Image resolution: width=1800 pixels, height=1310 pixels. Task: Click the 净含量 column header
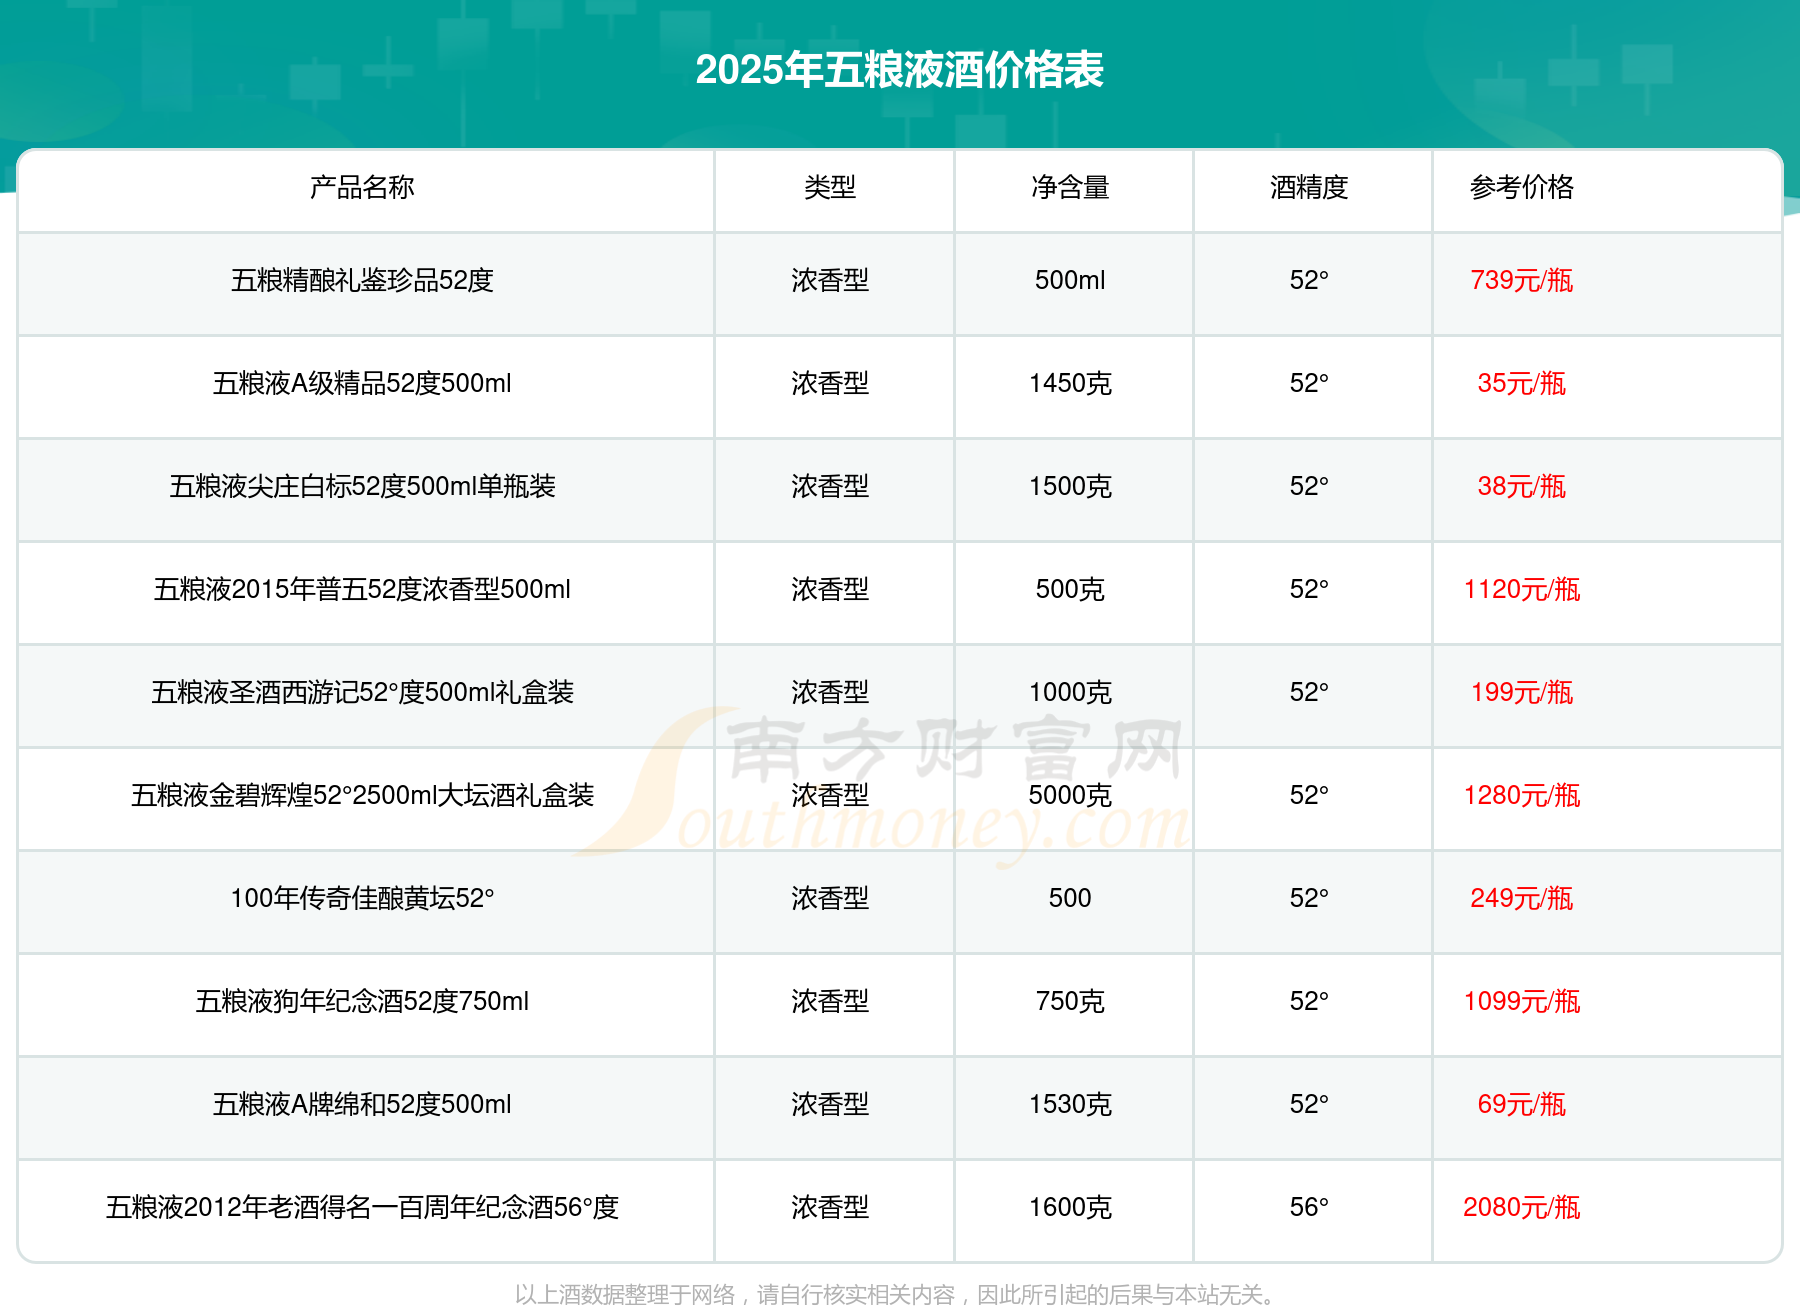(x=1070, y=187)
